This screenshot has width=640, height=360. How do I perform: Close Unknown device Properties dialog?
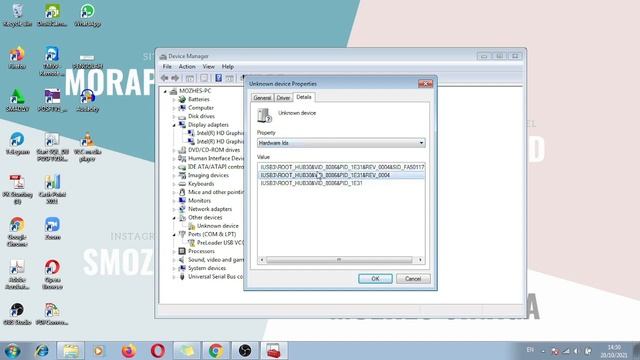425,84
